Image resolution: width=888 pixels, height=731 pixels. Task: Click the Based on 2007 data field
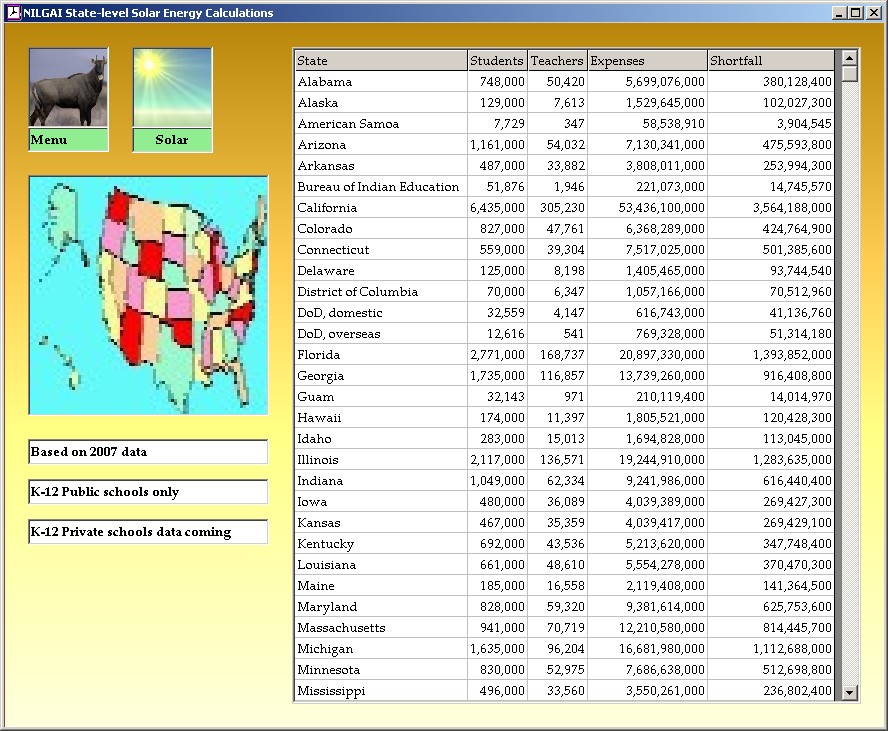click(x=148, y=452)
